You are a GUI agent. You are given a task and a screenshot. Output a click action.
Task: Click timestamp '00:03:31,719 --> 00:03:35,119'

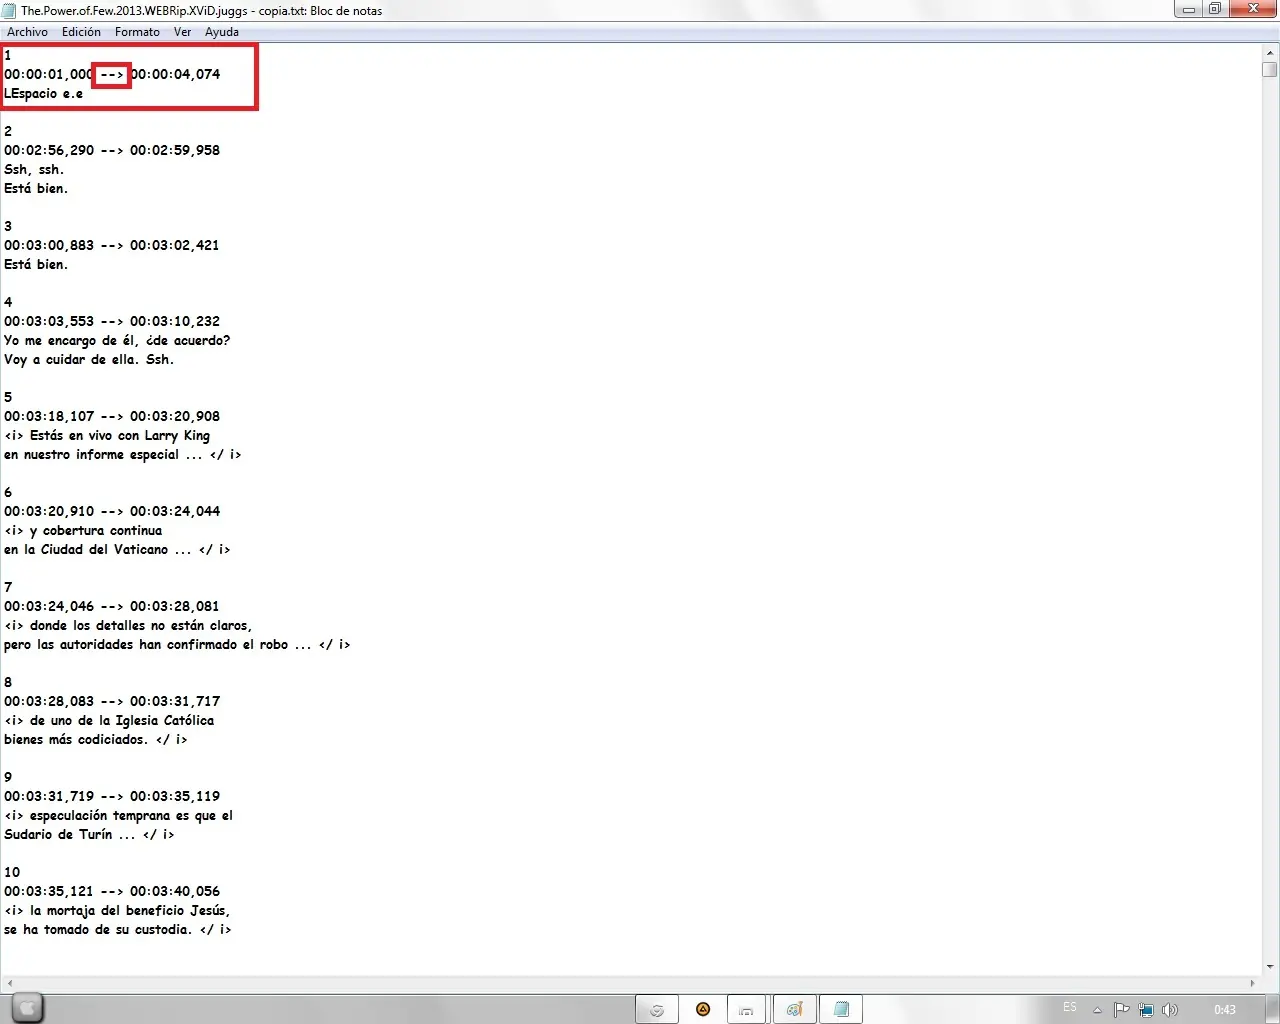pyautogui.click(x=112, y=797)
